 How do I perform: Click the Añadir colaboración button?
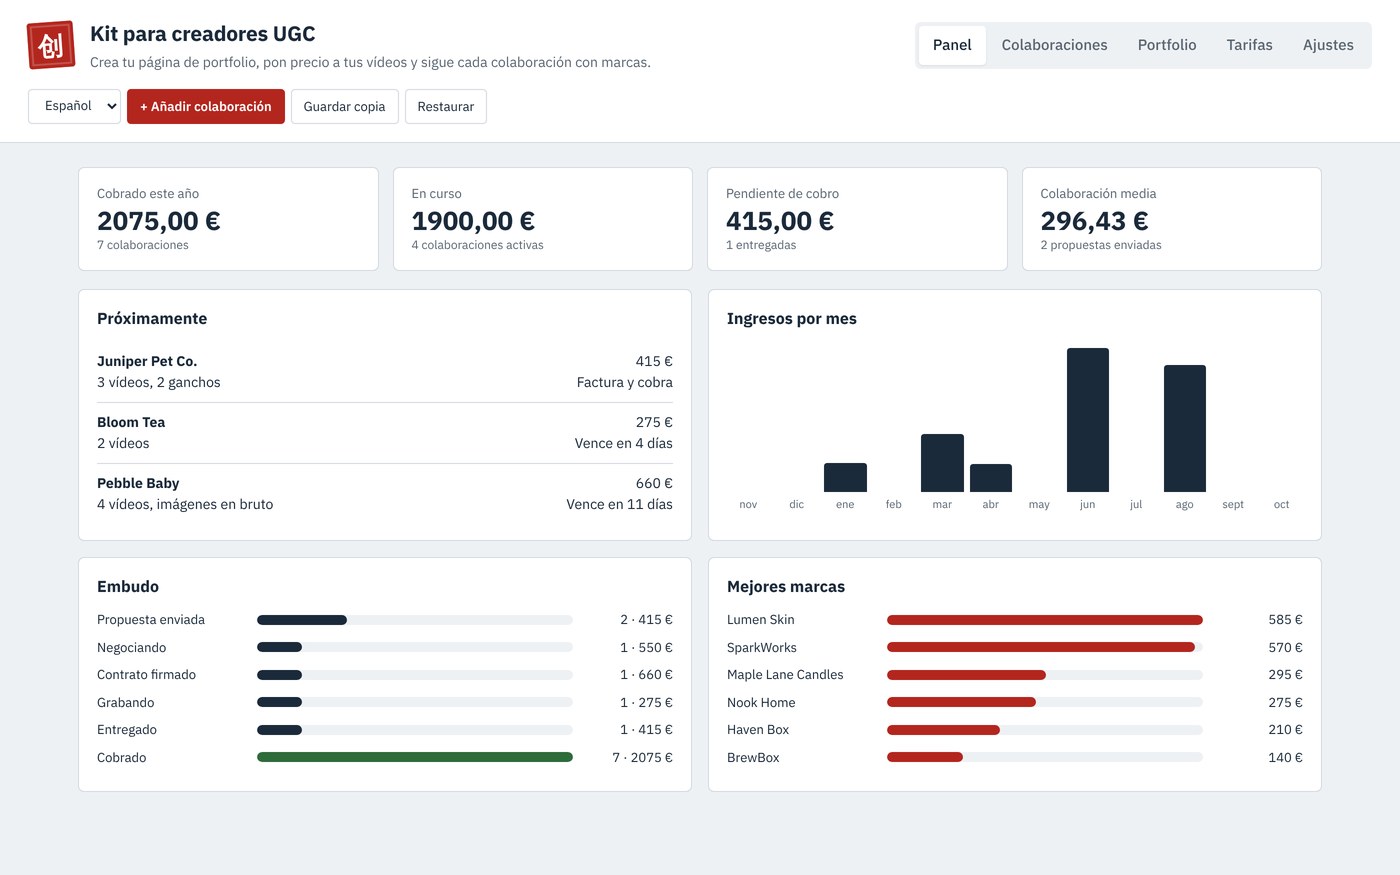pos(206,106)
